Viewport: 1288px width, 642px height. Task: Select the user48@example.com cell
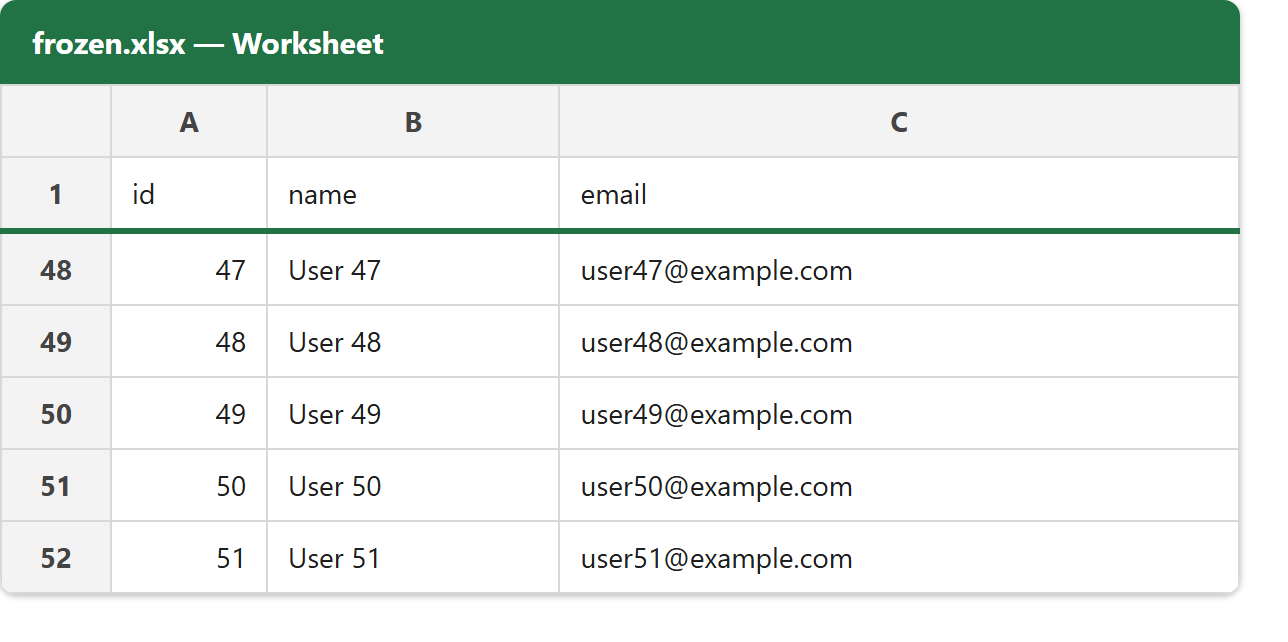point(899,341)
